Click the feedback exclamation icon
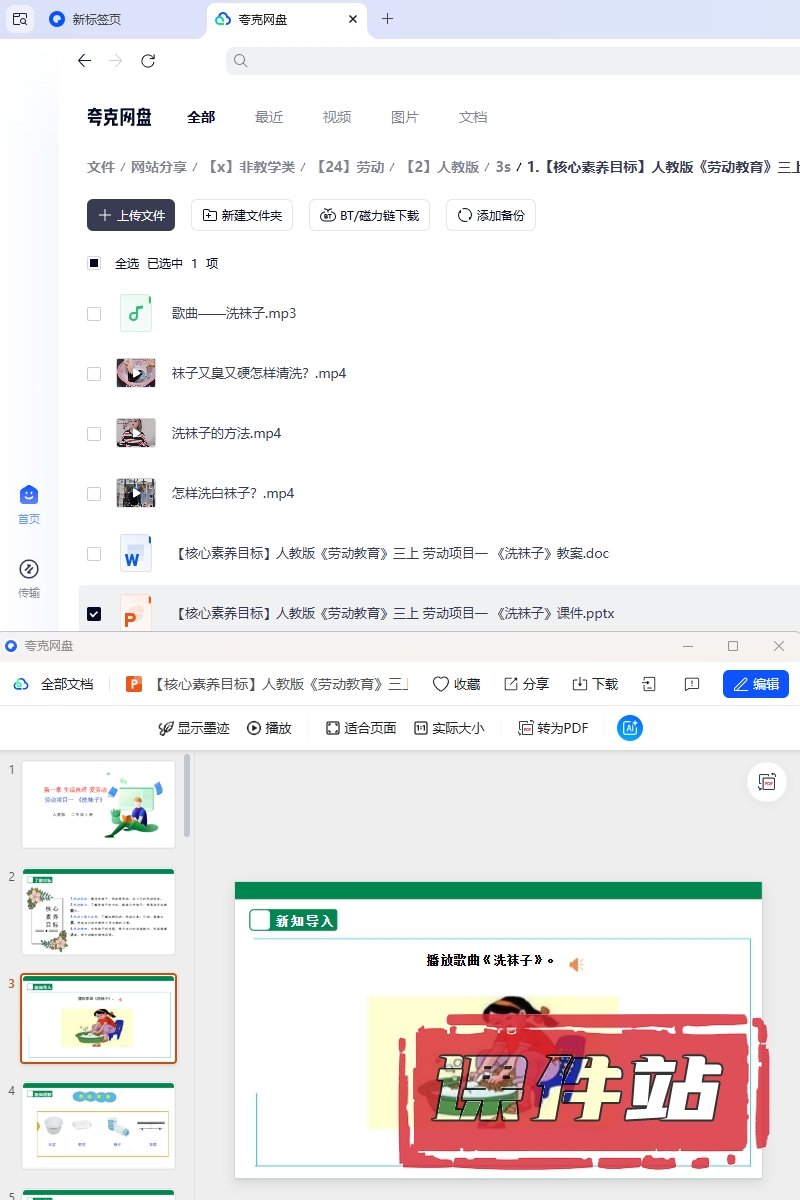800x1200 pixels. 691,684
